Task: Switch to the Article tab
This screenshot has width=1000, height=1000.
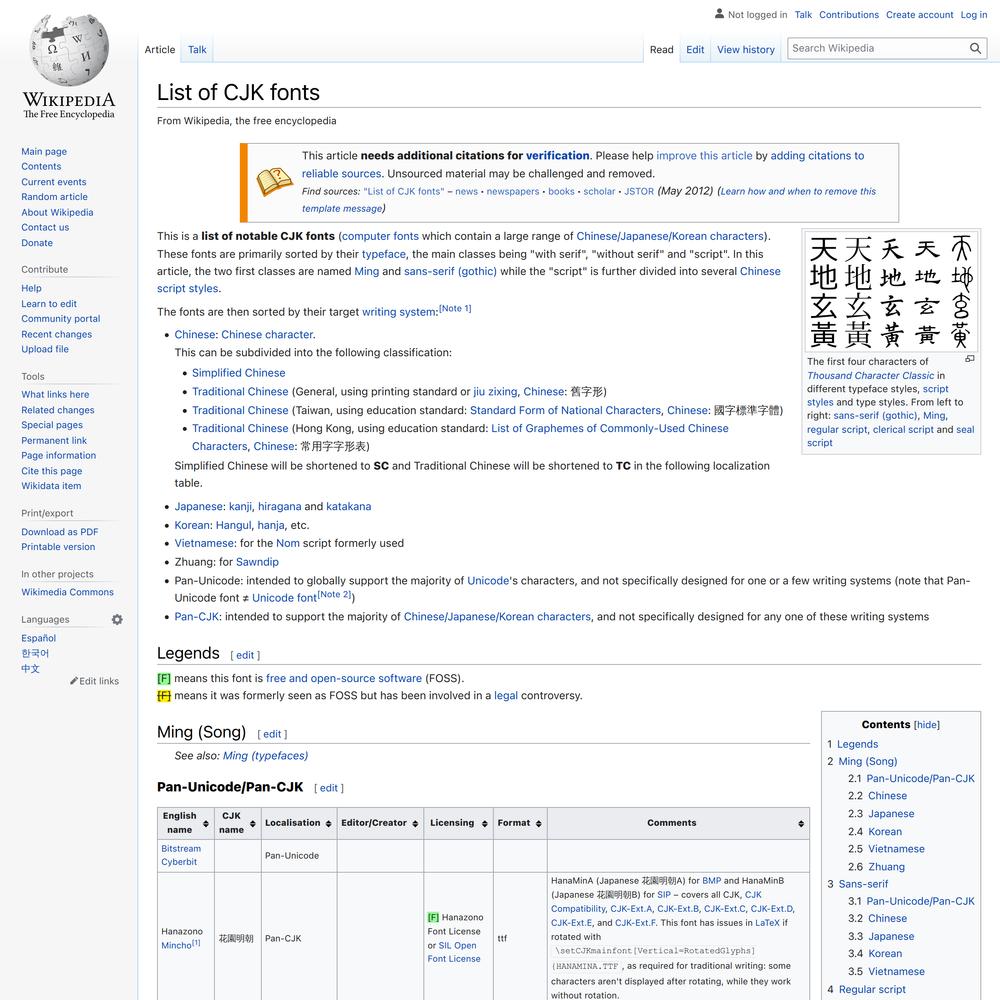Action: 159,50
